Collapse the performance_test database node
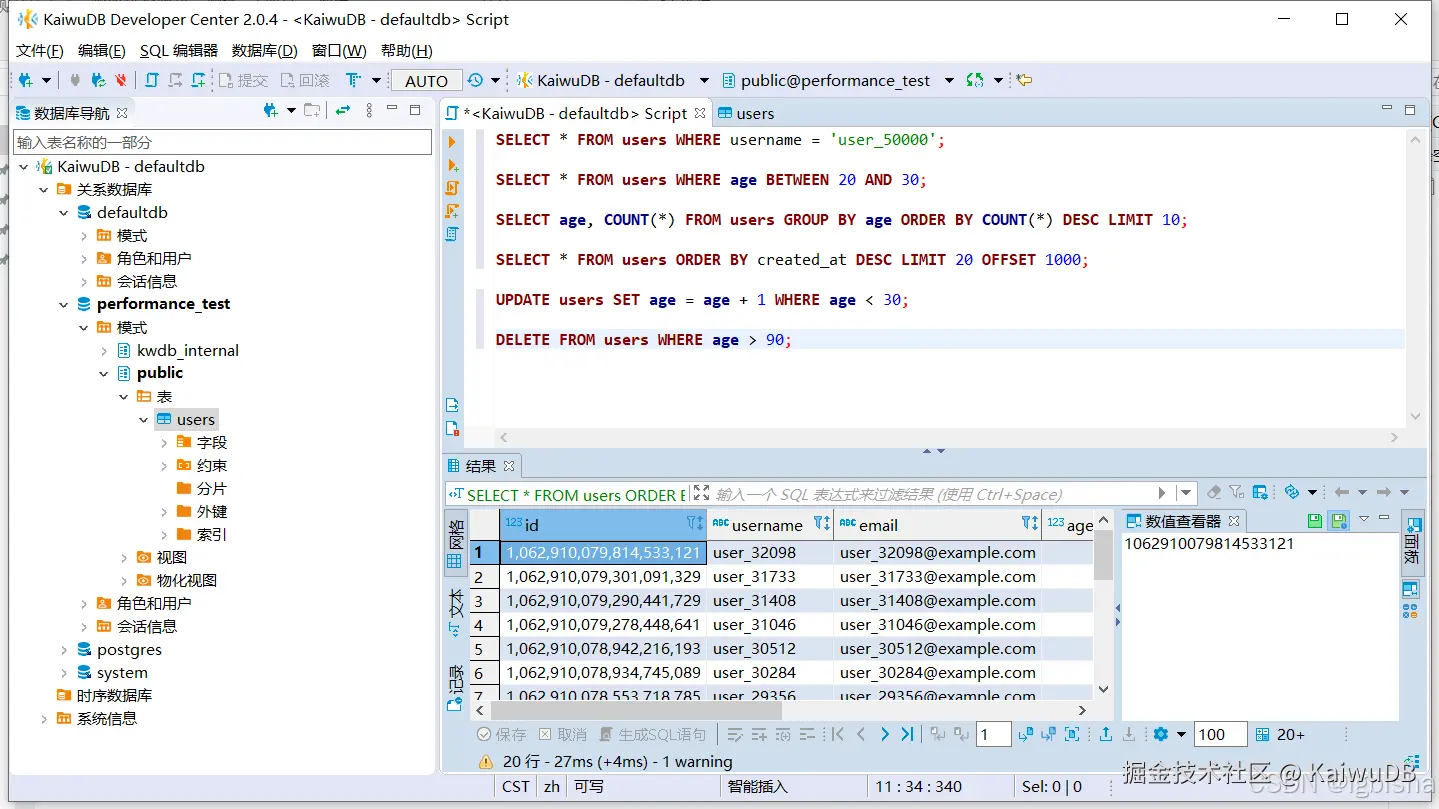This screenshot has width=1439, height=809. [x=64, y=304]
